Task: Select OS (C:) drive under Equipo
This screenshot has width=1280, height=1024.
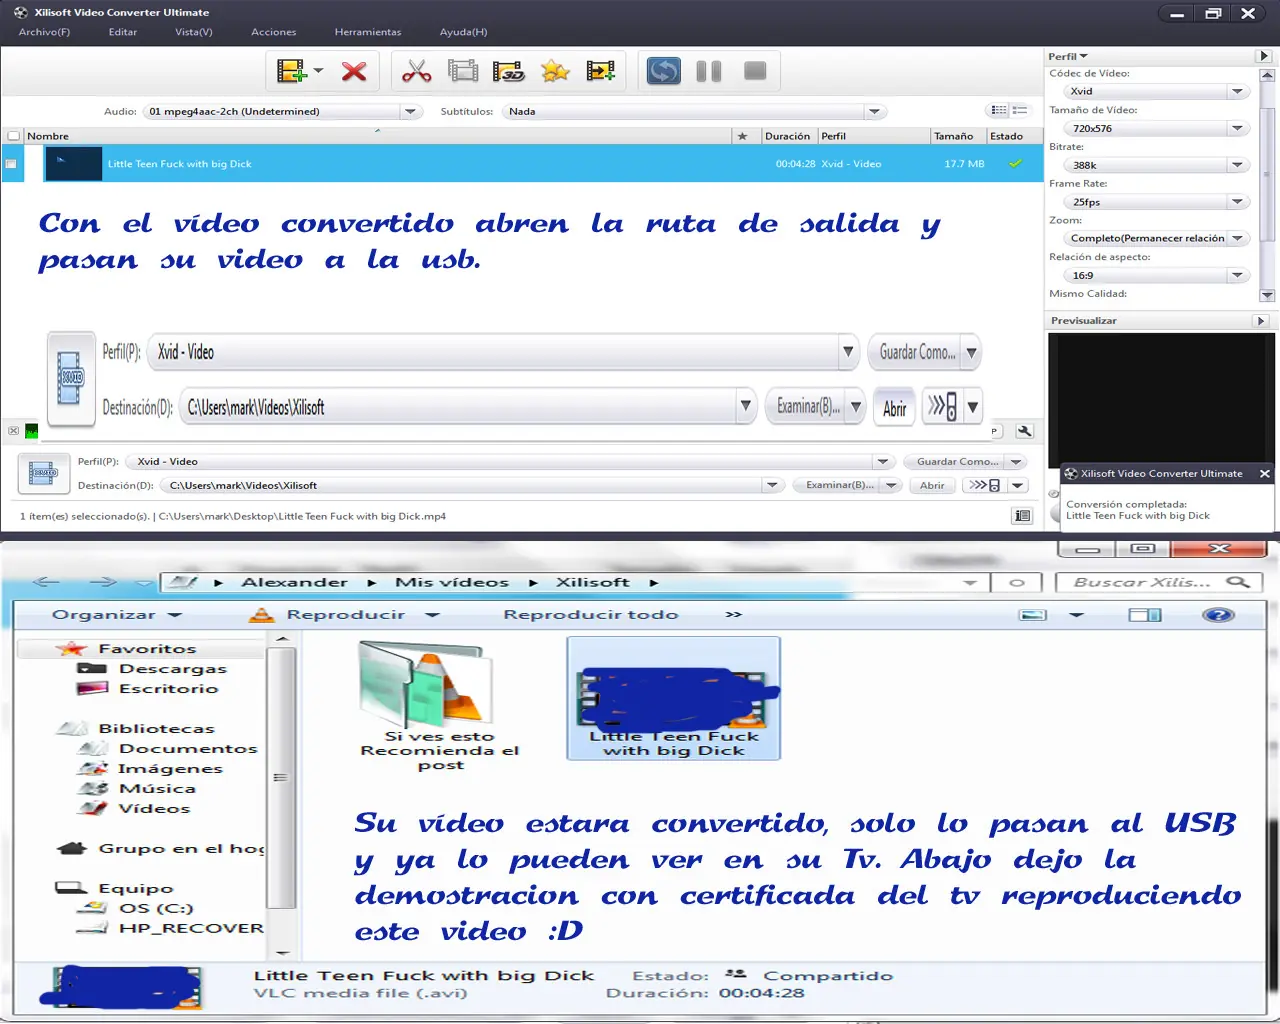Action: pos(156,909)
